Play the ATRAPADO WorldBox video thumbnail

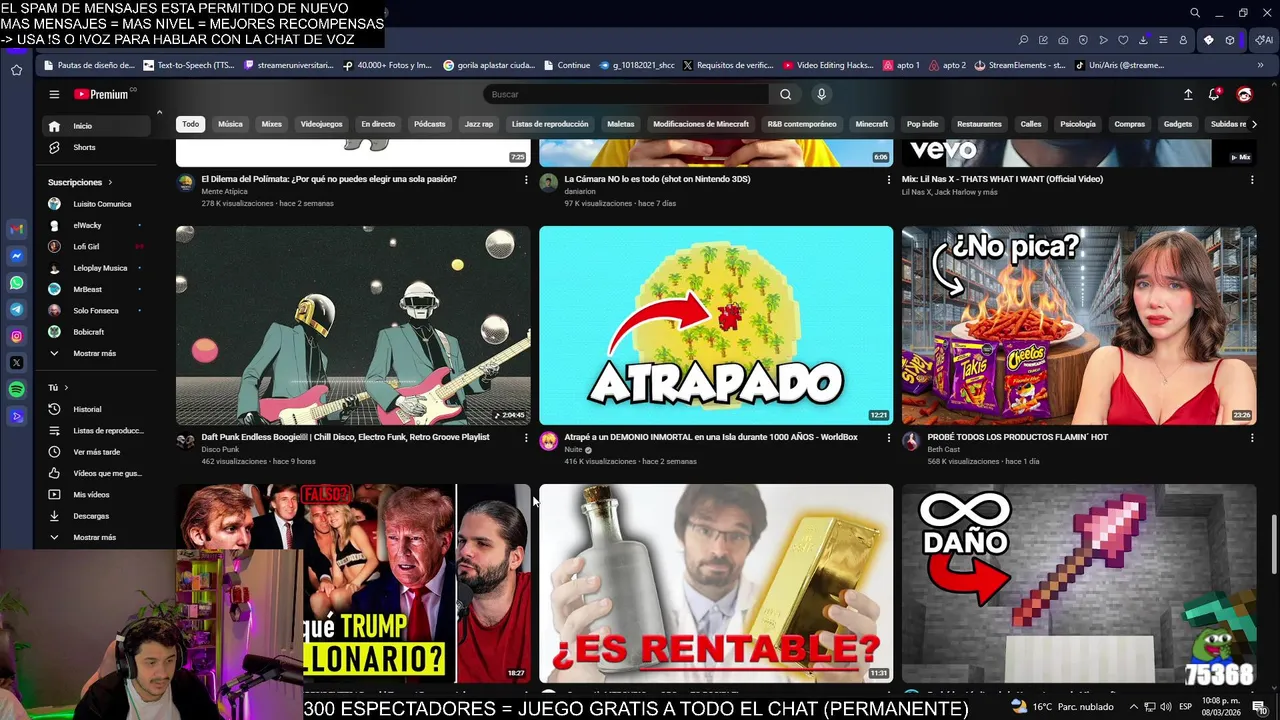click(x=716, y=325)
